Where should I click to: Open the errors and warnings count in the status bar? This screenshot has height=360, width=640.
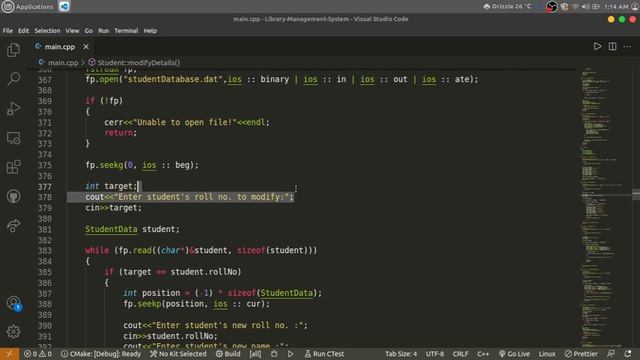pos(38,354)
